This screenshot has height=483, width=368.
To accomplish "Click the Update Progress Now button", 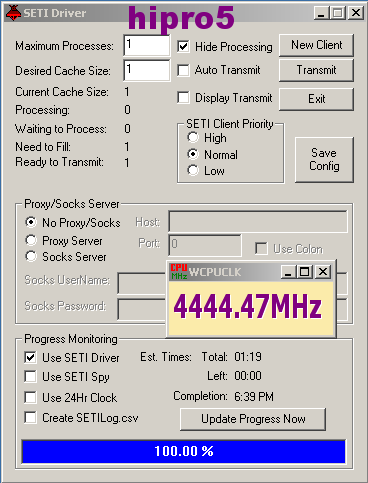I will [x=253, y=419].
